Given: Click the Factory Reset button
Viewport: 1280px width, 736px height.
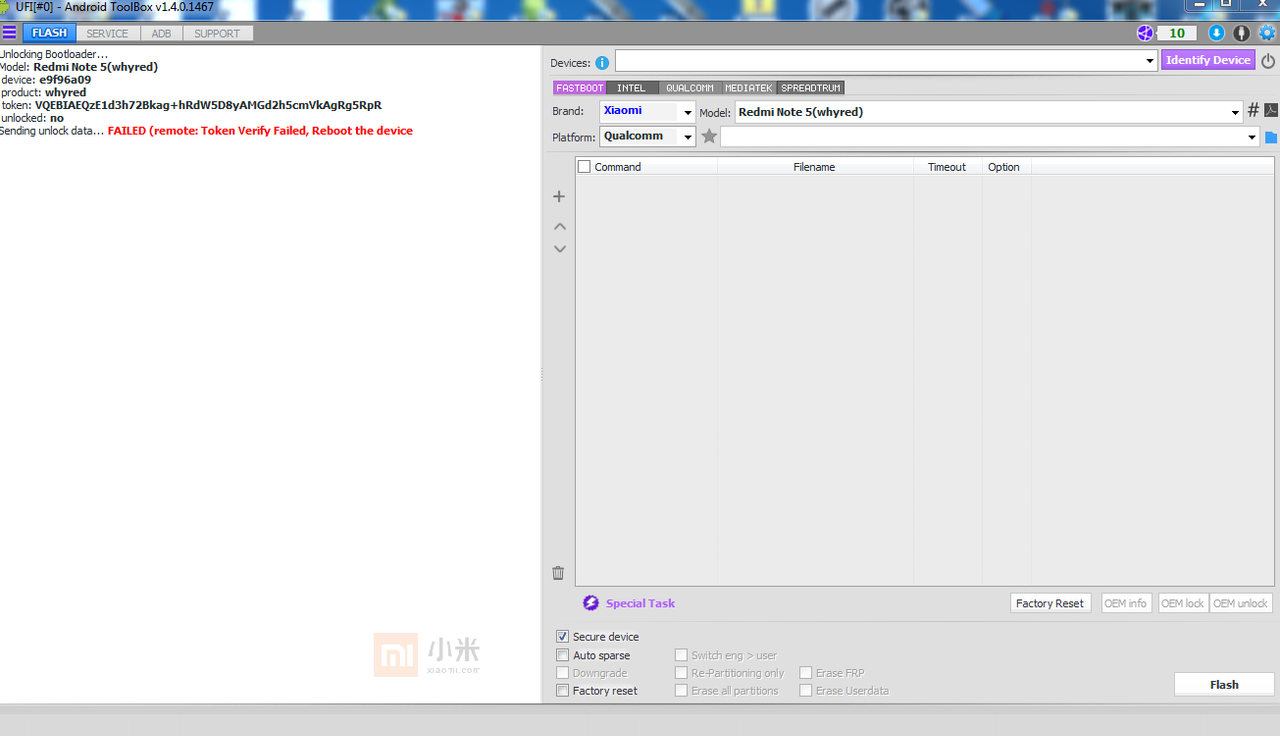Looking at the screenshot, I should (x=1049, y=603).
